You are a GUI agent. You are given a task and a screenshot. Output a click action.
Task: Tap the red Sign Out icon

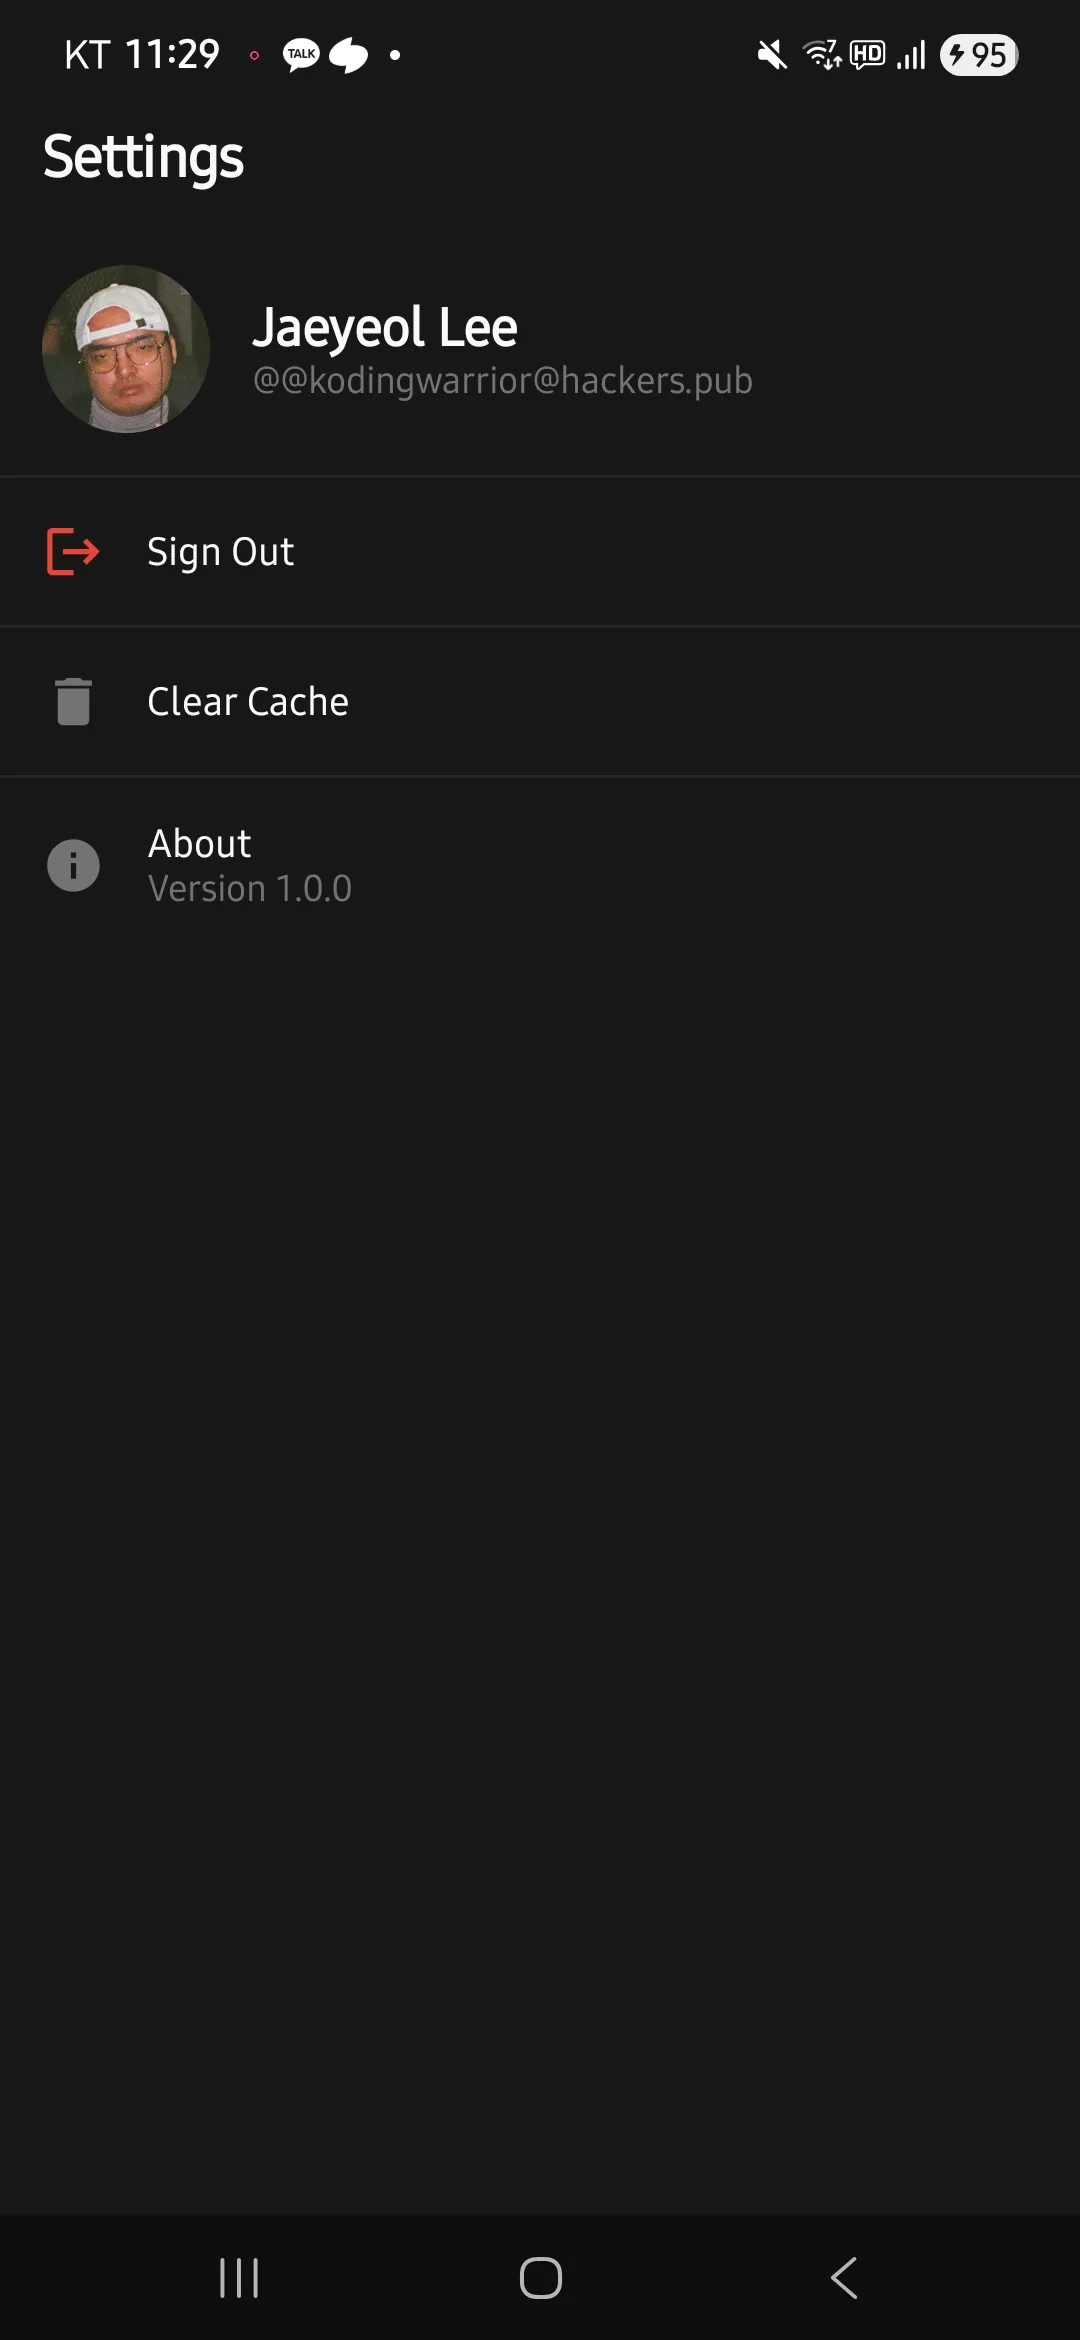(73, 551)
